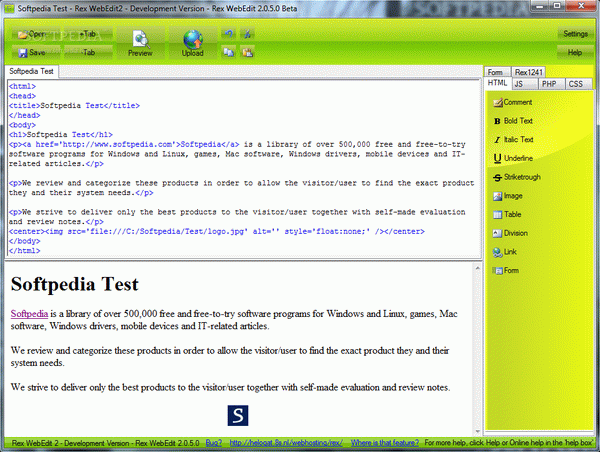This screenshot has height=452, width=600.
Task: Paste from the clipboard
Action: (x=248, y=52)
